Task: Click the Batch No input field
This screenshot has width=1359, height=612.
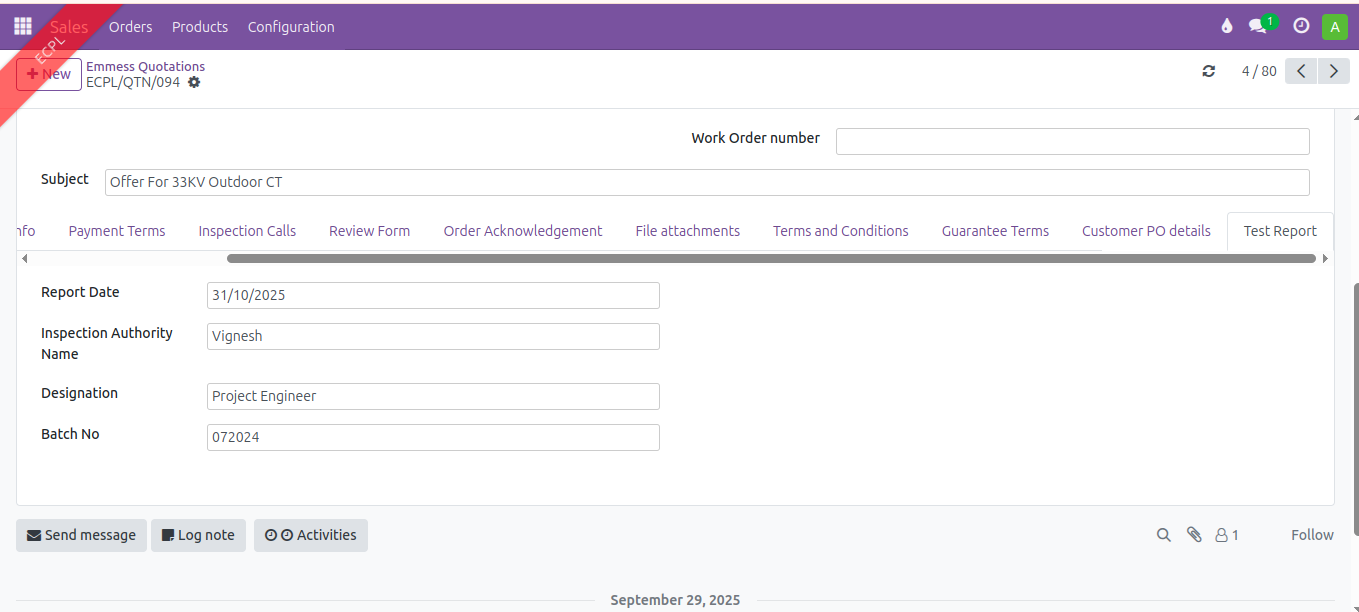Action: point(433,437)
